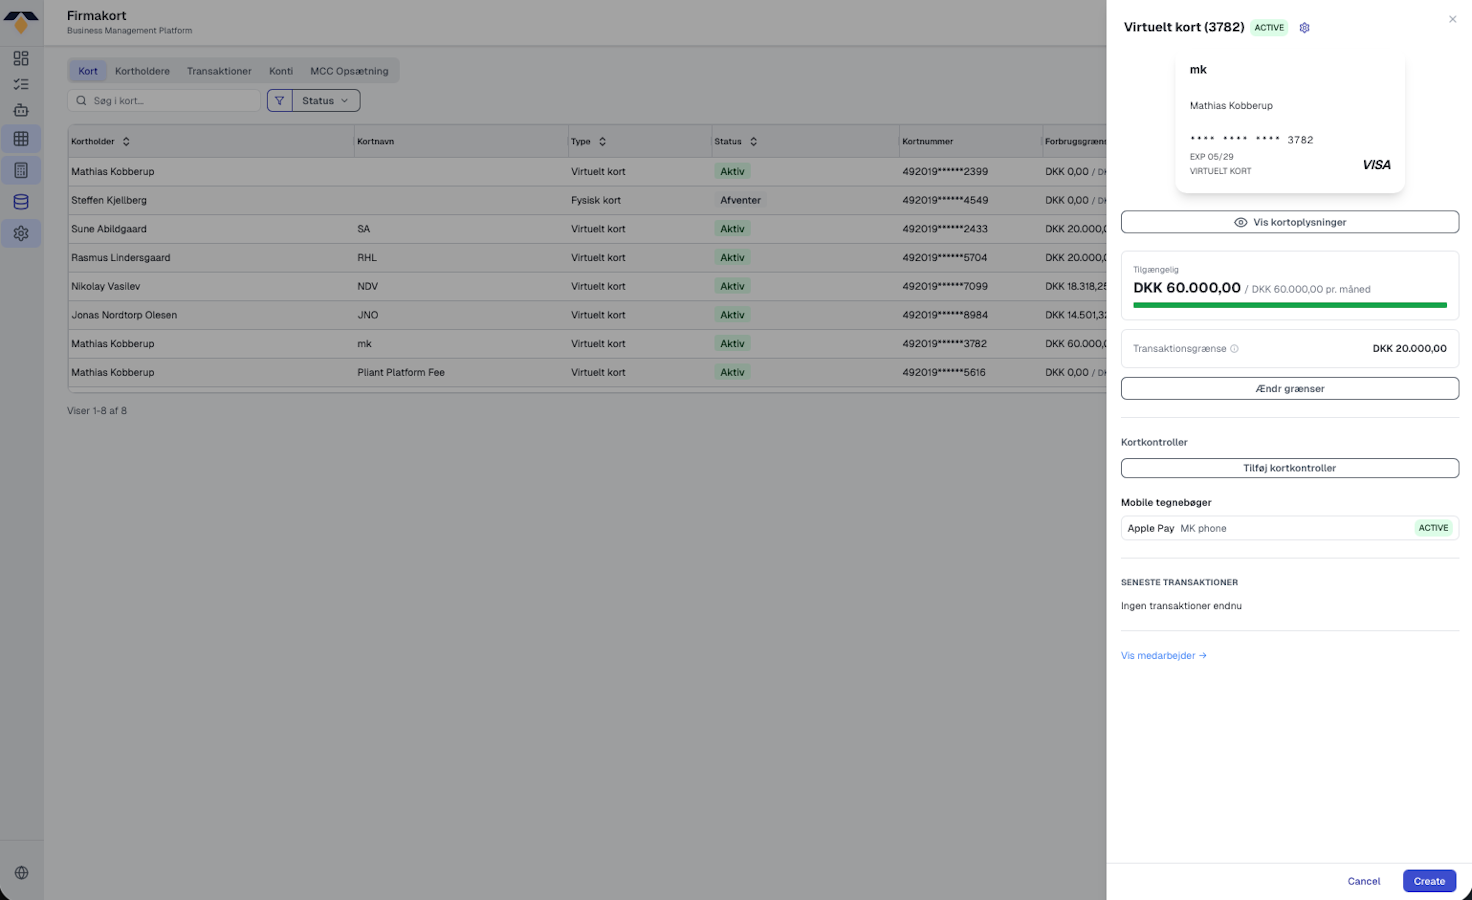This screenshot has height=900, width=1472.
Task: Open the checklist tasks icon in sidebar
Action: (21, 85)
